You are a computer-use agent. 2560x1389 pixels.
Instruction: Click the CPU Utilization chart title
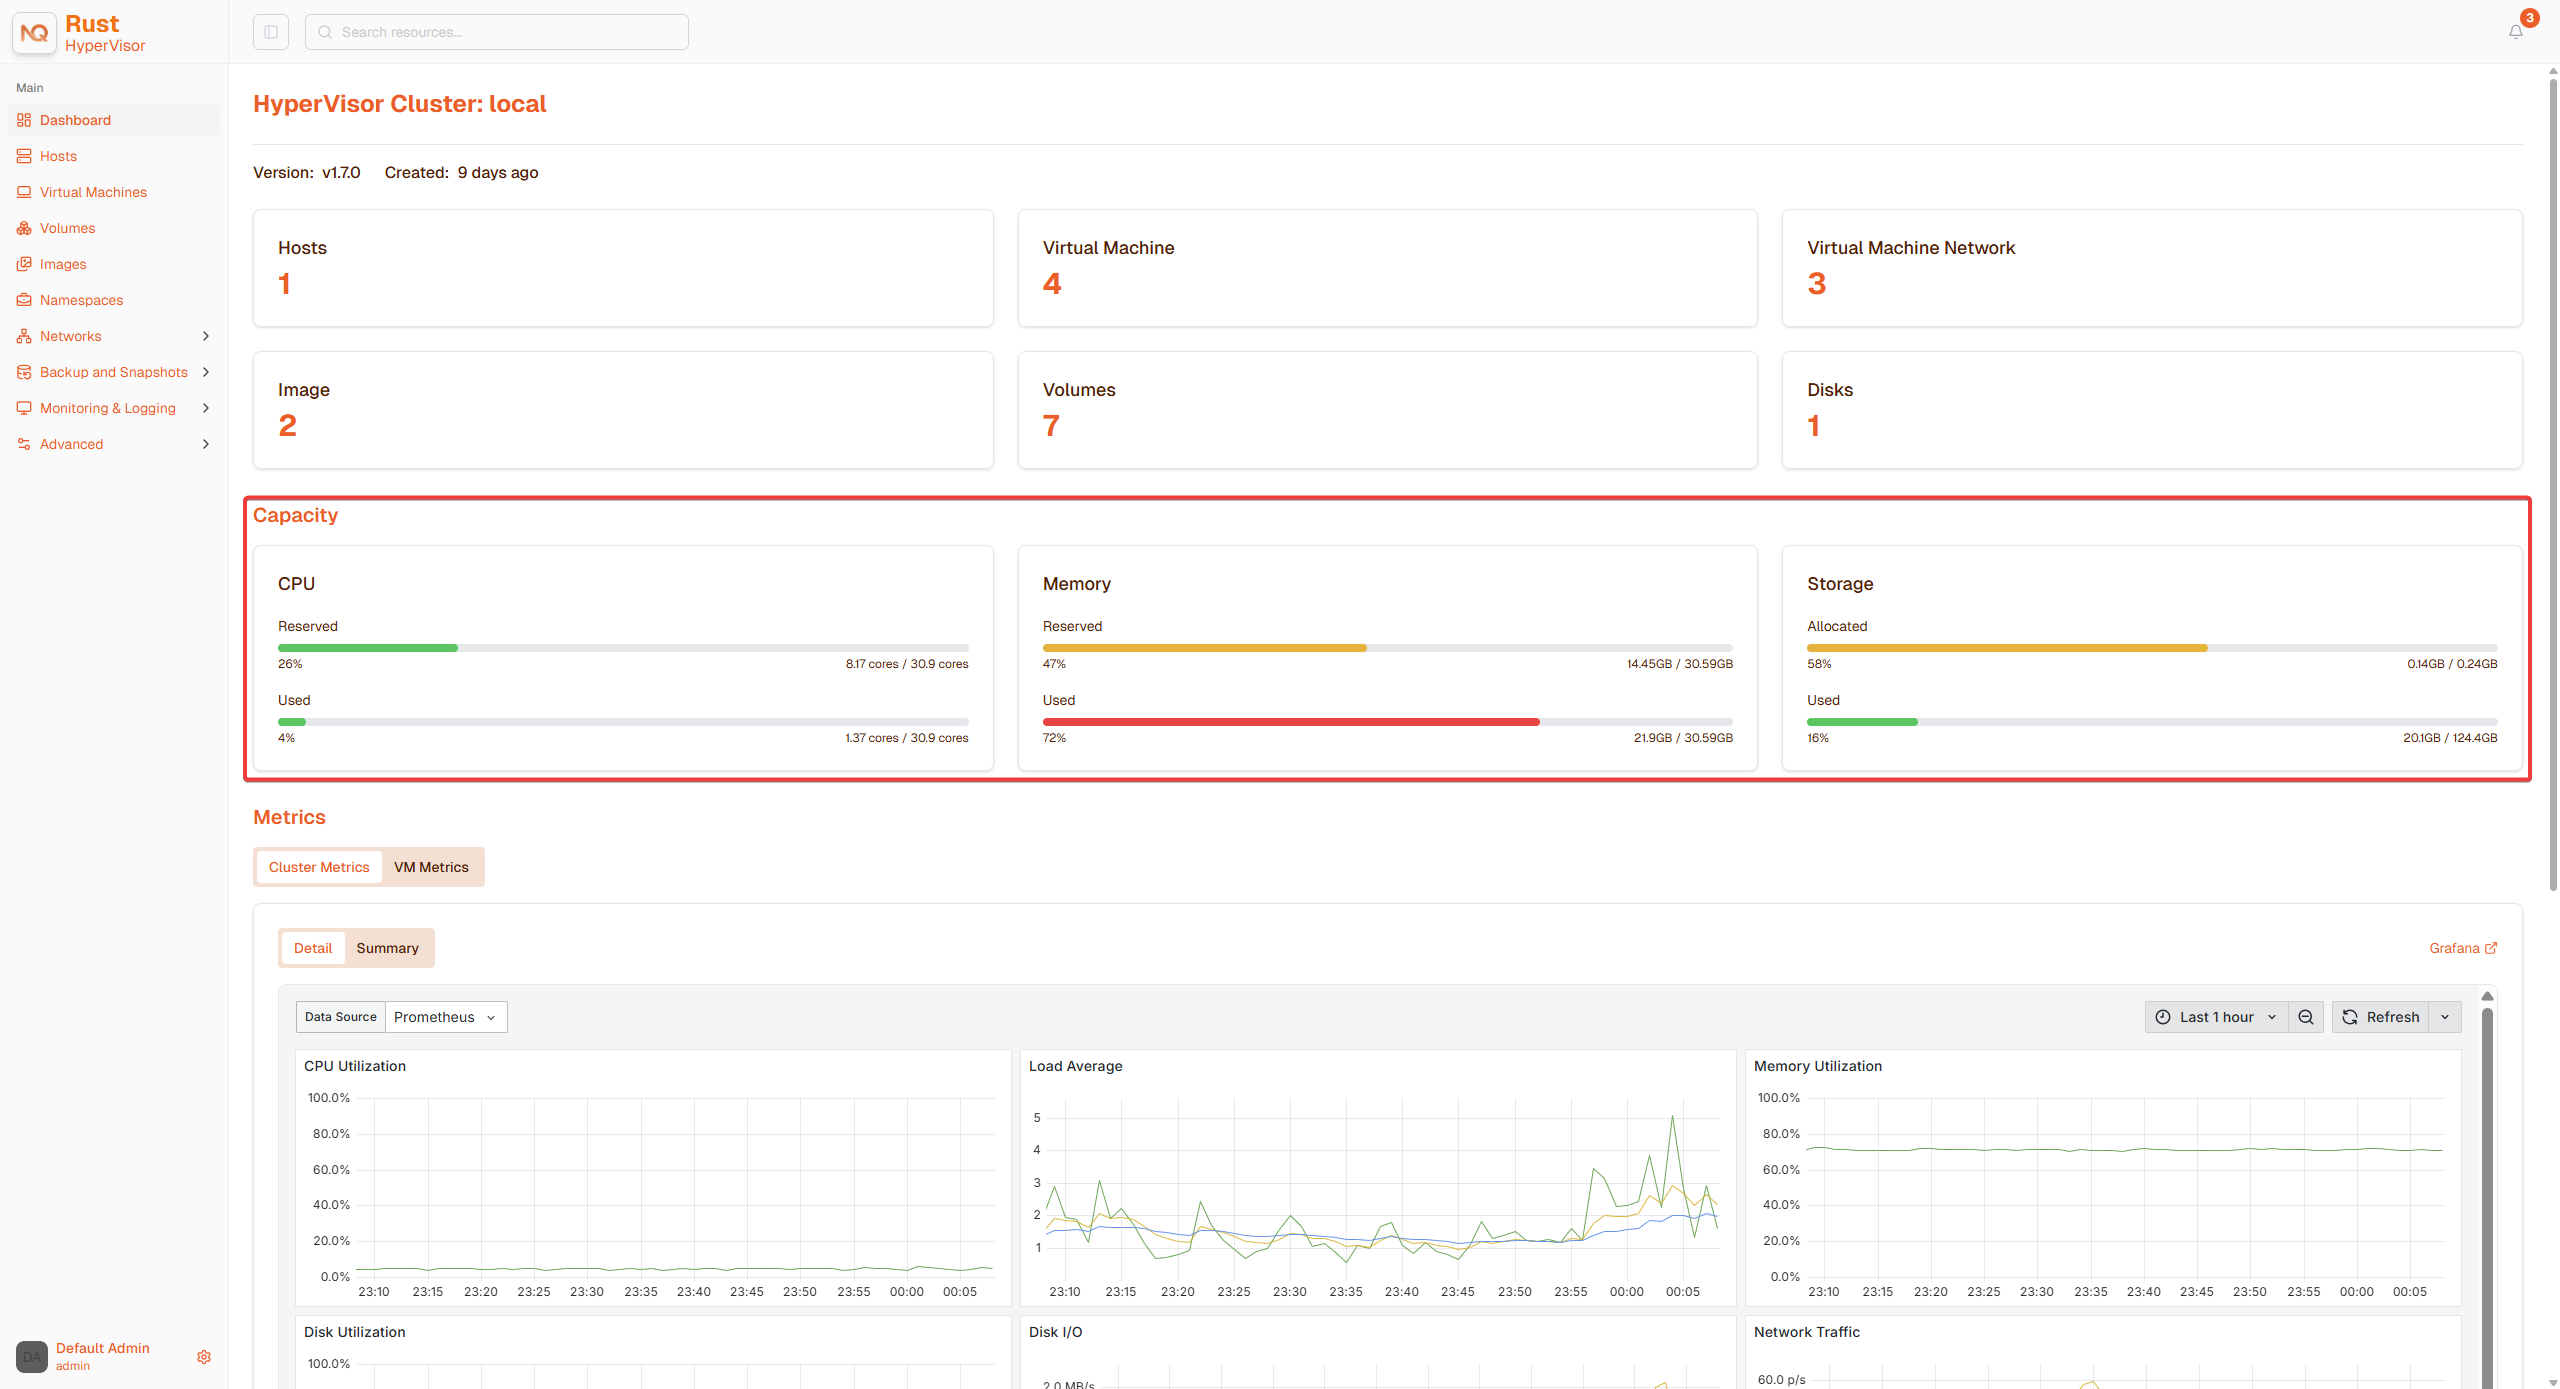(x=355, y=1066)
